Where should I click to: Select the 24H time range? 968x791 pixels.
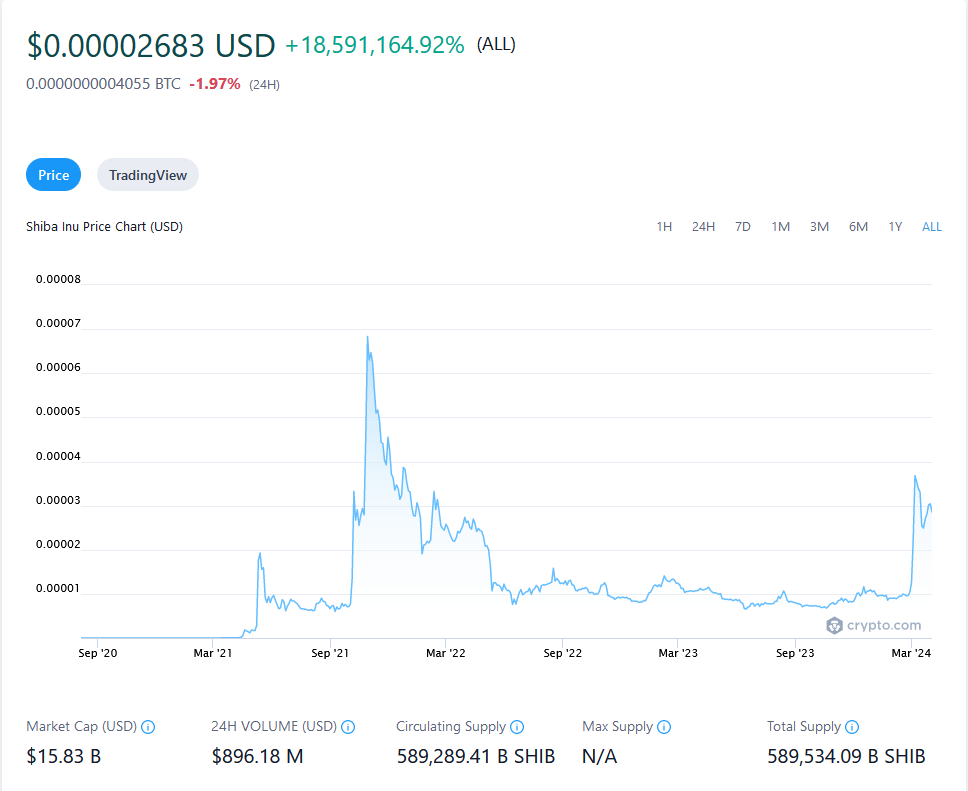(703, 227)
